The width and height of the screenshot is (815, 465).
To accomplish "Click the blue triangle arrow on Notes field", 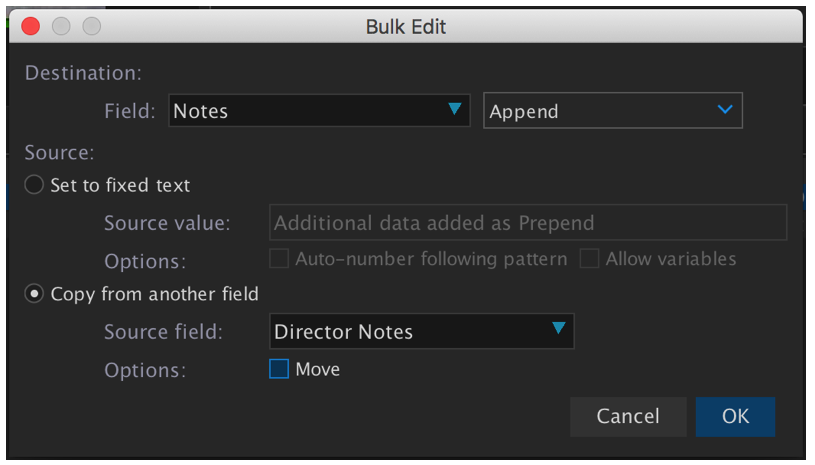I will [455, 110].
